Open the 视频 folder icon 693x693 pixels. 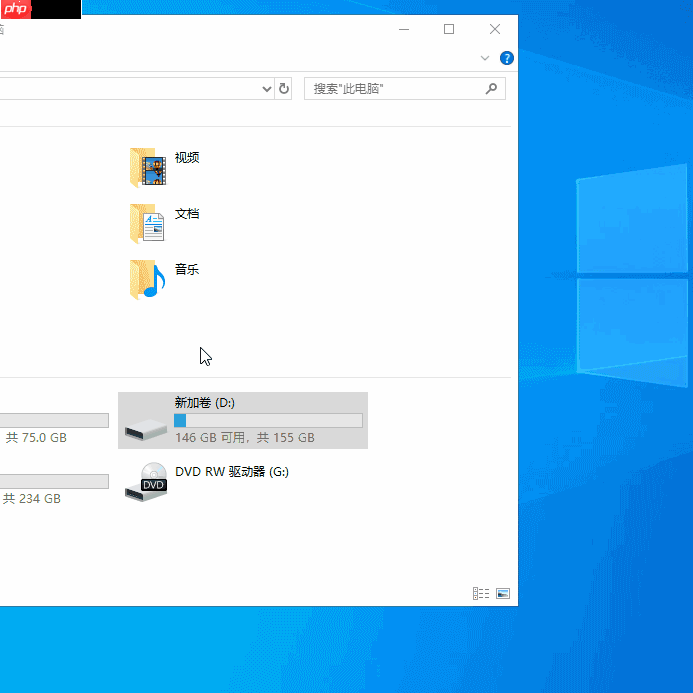[148, 168]
